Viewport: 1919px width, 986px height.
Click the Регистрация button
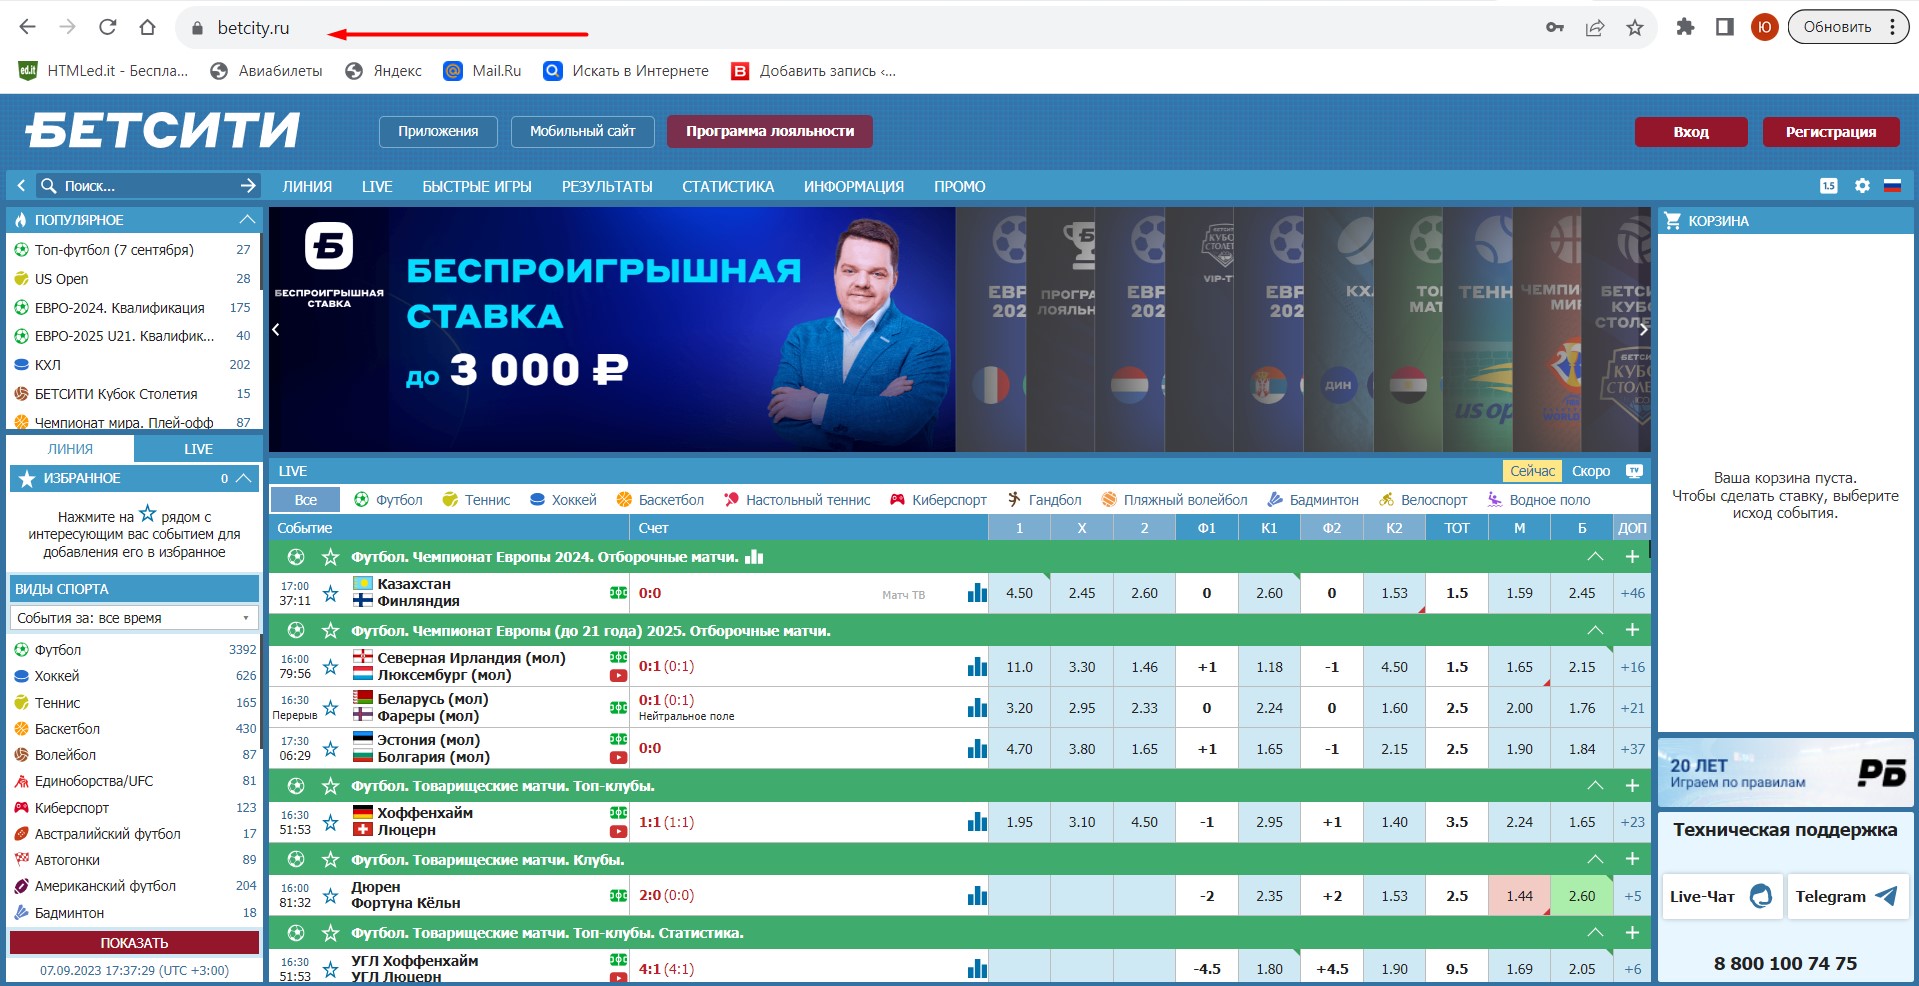coord(1830,132)
